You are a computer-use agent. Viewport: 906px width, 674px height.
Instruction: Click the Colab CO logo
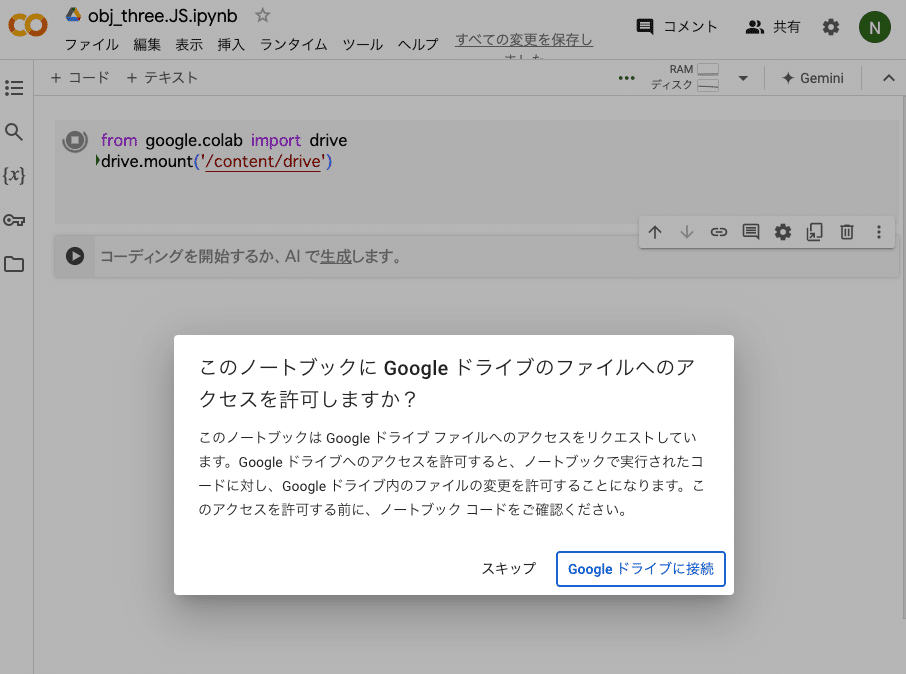click(x=28, y=26)
